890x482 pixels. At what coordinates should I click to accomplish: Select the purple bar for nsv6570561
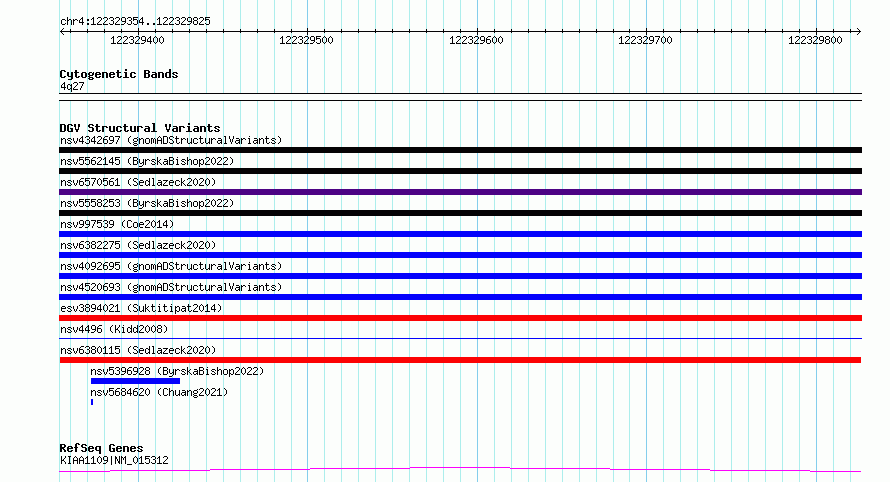click(x=460, y=192)
